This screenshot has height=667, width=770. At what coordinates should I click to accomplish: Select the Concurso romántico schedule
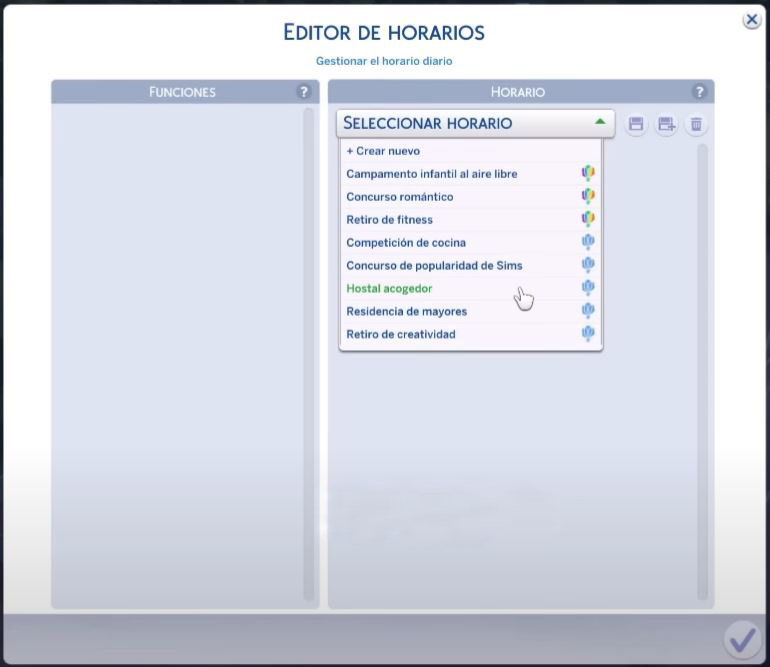400,197
